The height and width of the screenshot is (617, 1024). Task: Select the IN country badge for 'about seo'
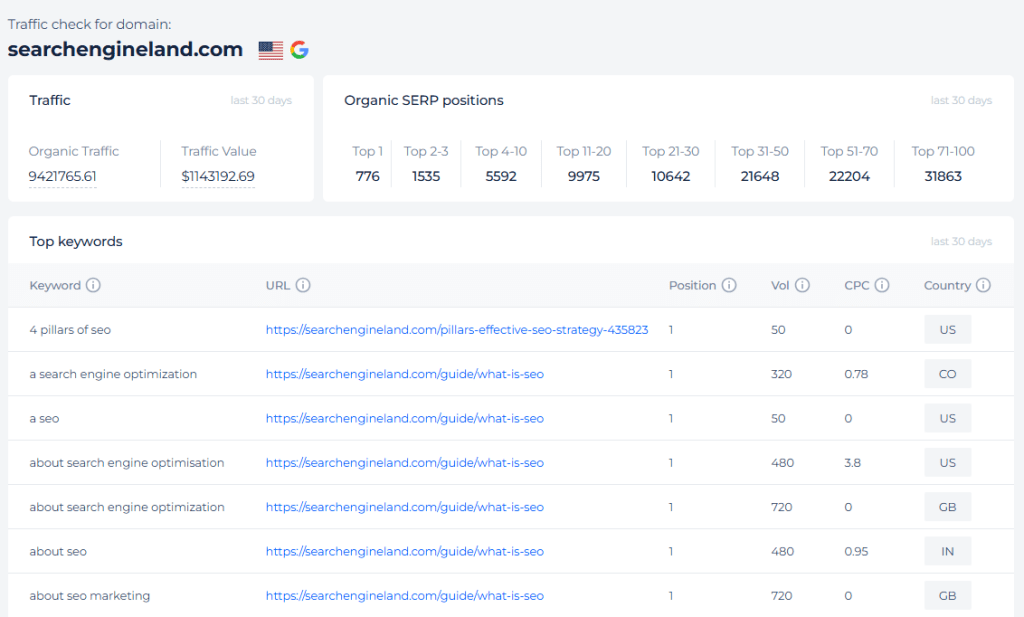947,551
